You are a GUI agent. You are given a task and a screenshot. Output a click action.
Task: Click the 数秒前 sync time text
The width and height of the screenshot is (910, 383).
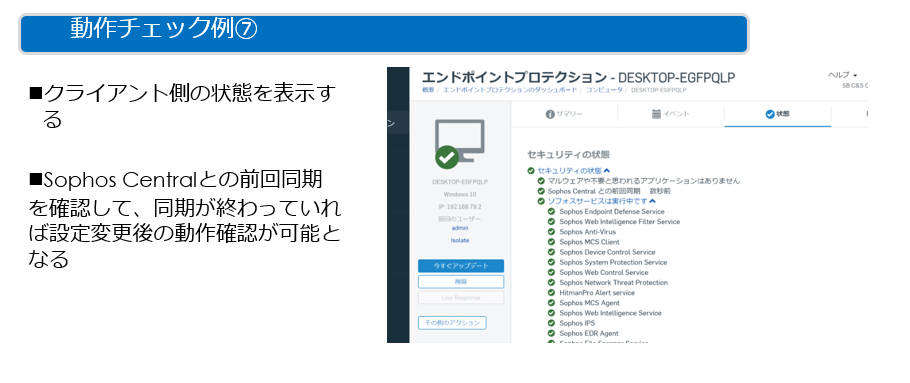click(660, 191)
